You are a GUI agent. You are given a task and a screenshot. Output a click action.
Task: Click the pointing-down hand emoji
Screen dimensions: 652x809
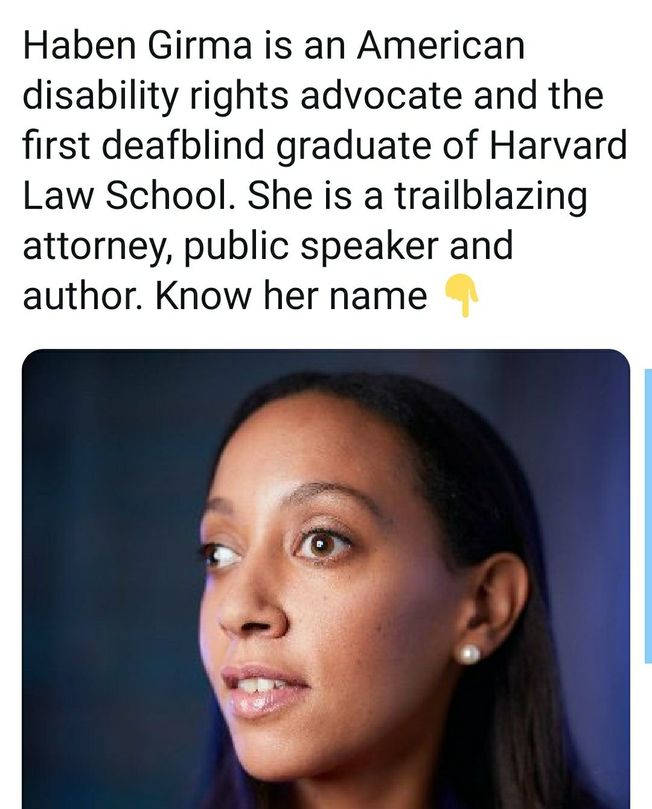click(463, 296)
